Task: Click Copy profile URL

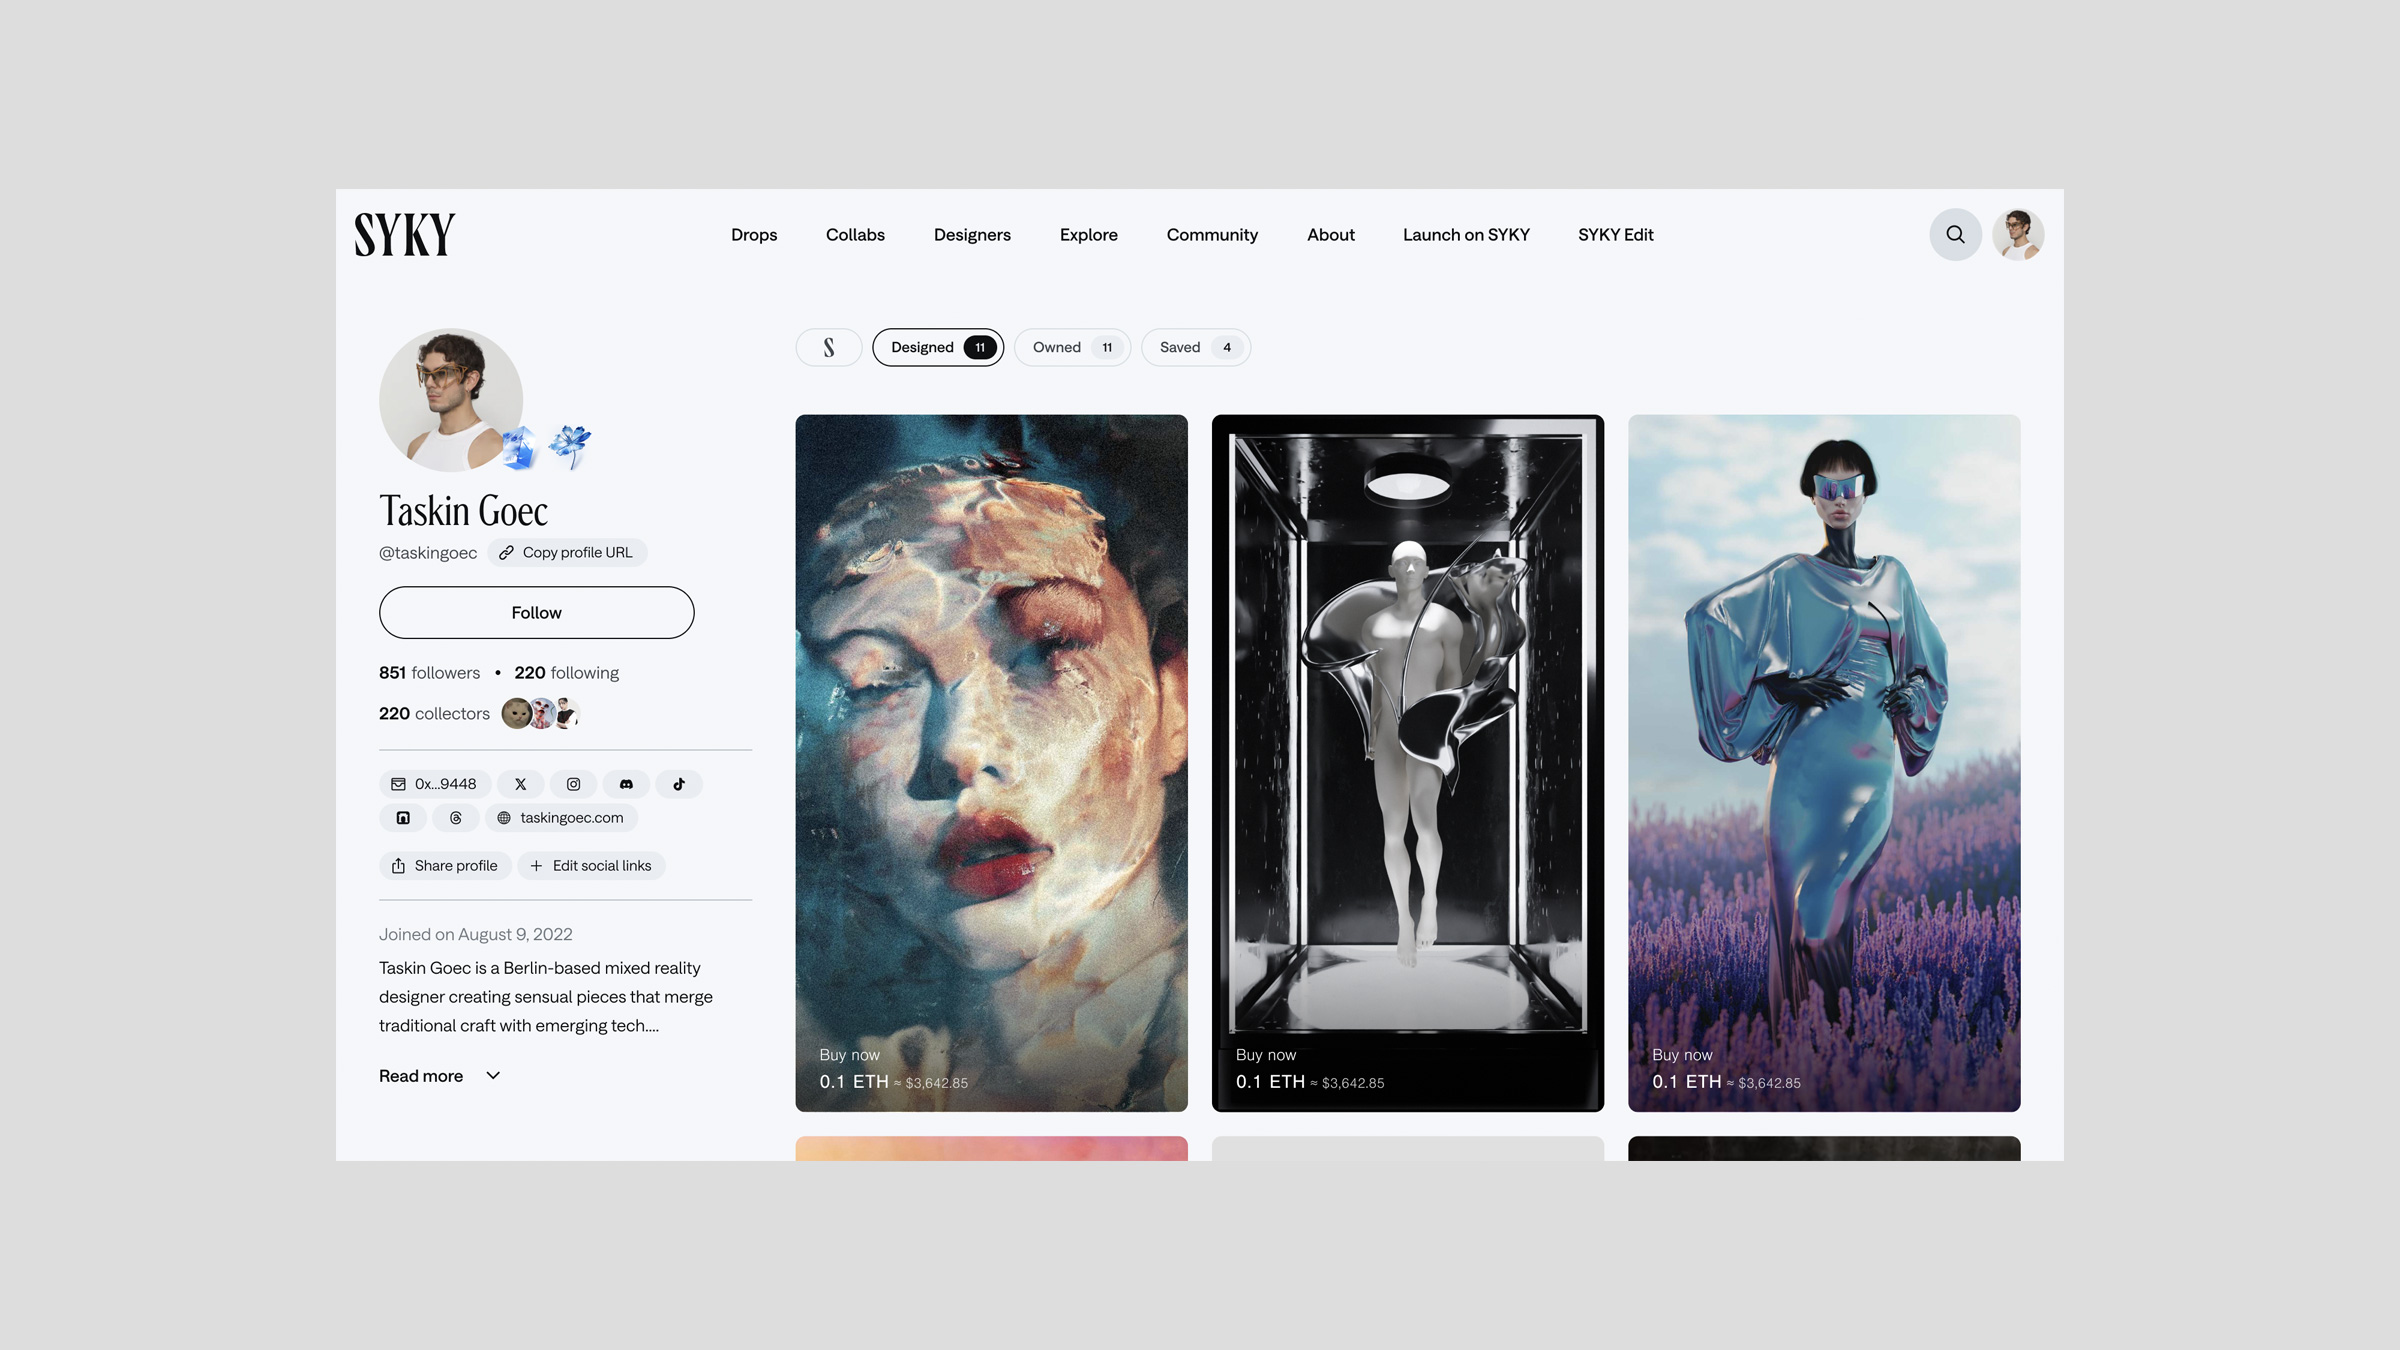Action: (x=567, y=552)
